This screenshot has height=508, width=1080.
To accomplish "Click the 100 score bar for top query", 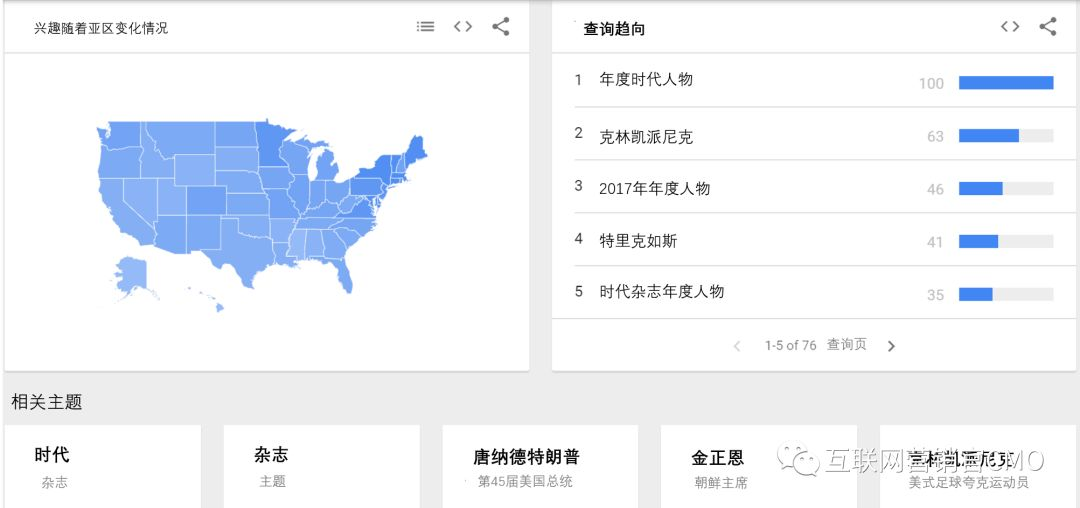I will pos(1006,83).
